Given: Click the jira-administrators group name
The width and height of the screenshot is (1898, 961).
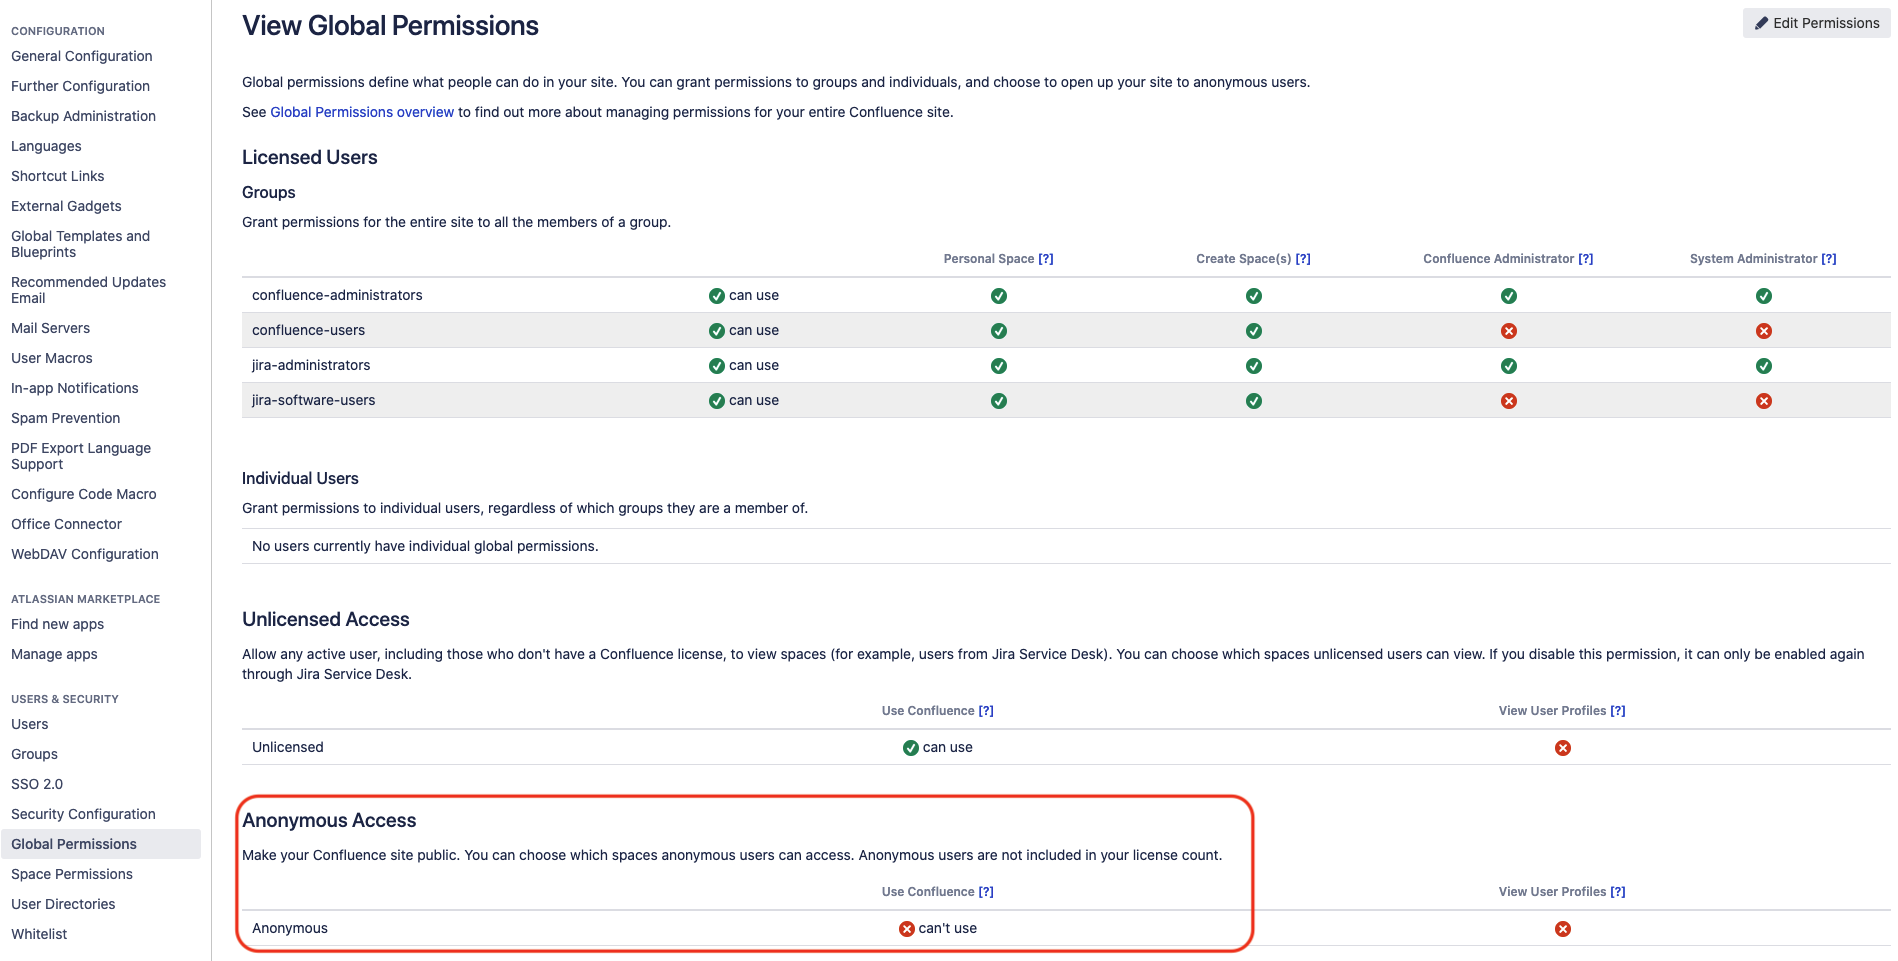Looking at the screenshot, I should coord(311,365).
